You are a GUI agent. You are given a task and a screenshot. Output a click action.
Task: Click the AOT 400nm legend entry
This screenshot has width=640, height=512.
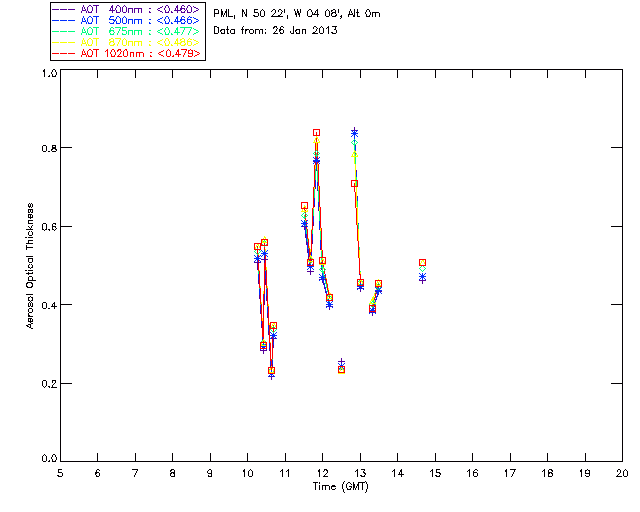pos(127,9)
